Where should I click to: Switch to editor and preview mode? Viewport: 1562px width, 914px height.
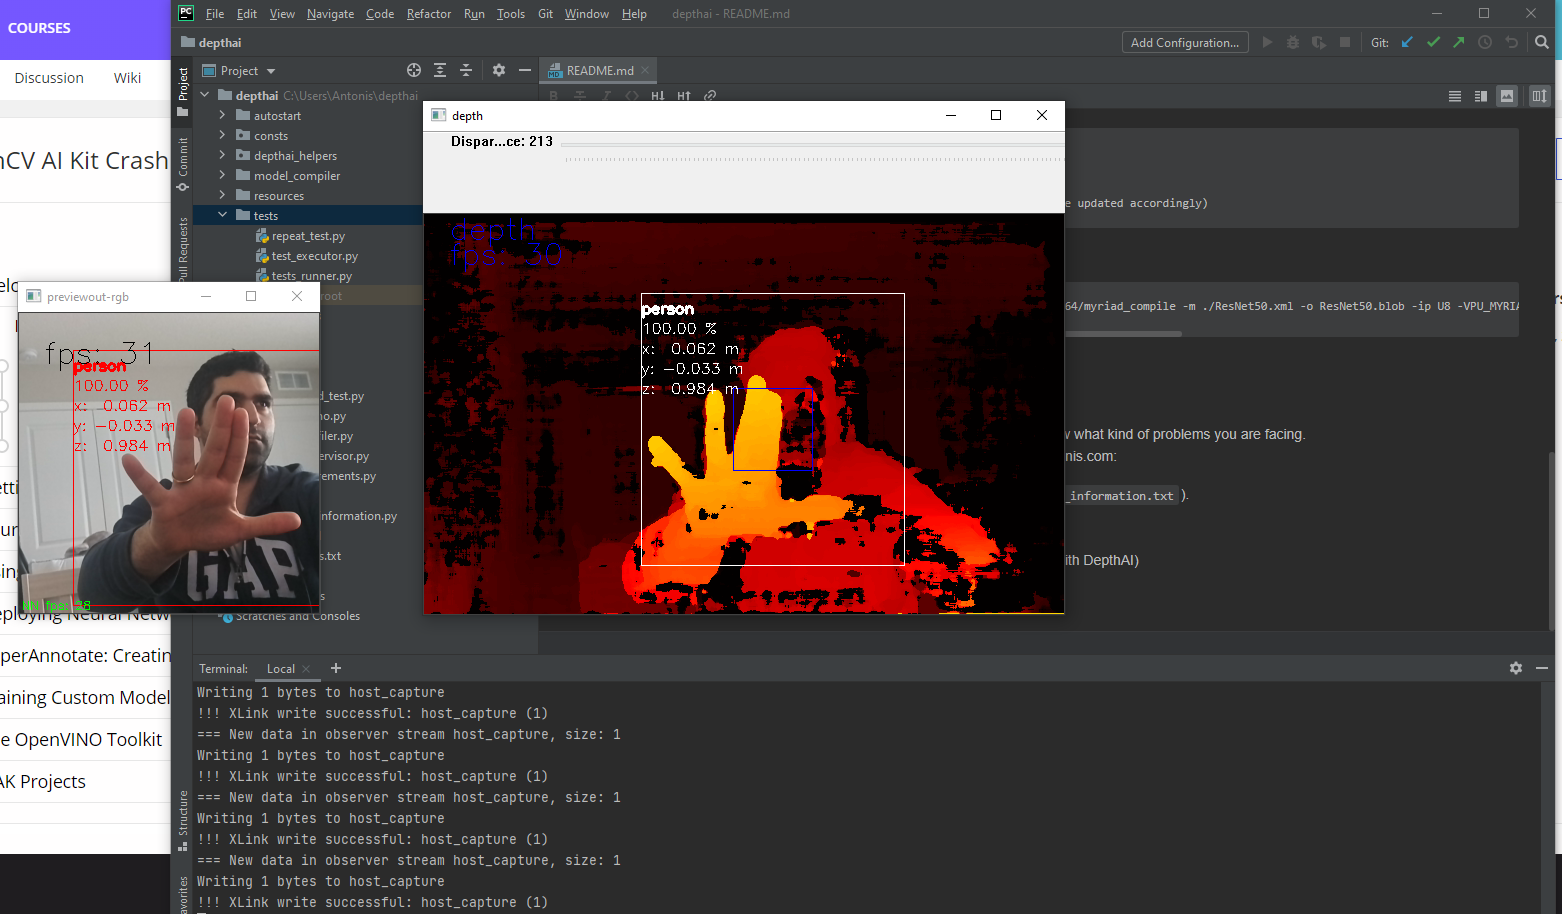pos(1481,96)
